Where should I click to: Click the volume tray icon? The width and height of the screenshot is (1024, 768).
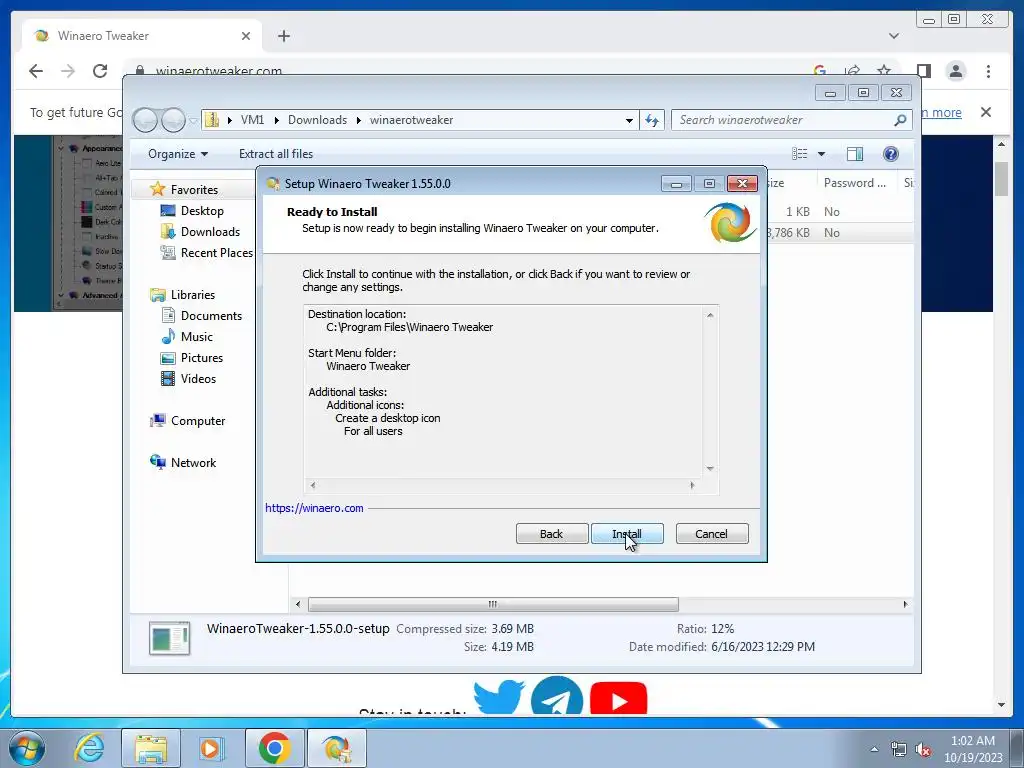tap(922, 749)
